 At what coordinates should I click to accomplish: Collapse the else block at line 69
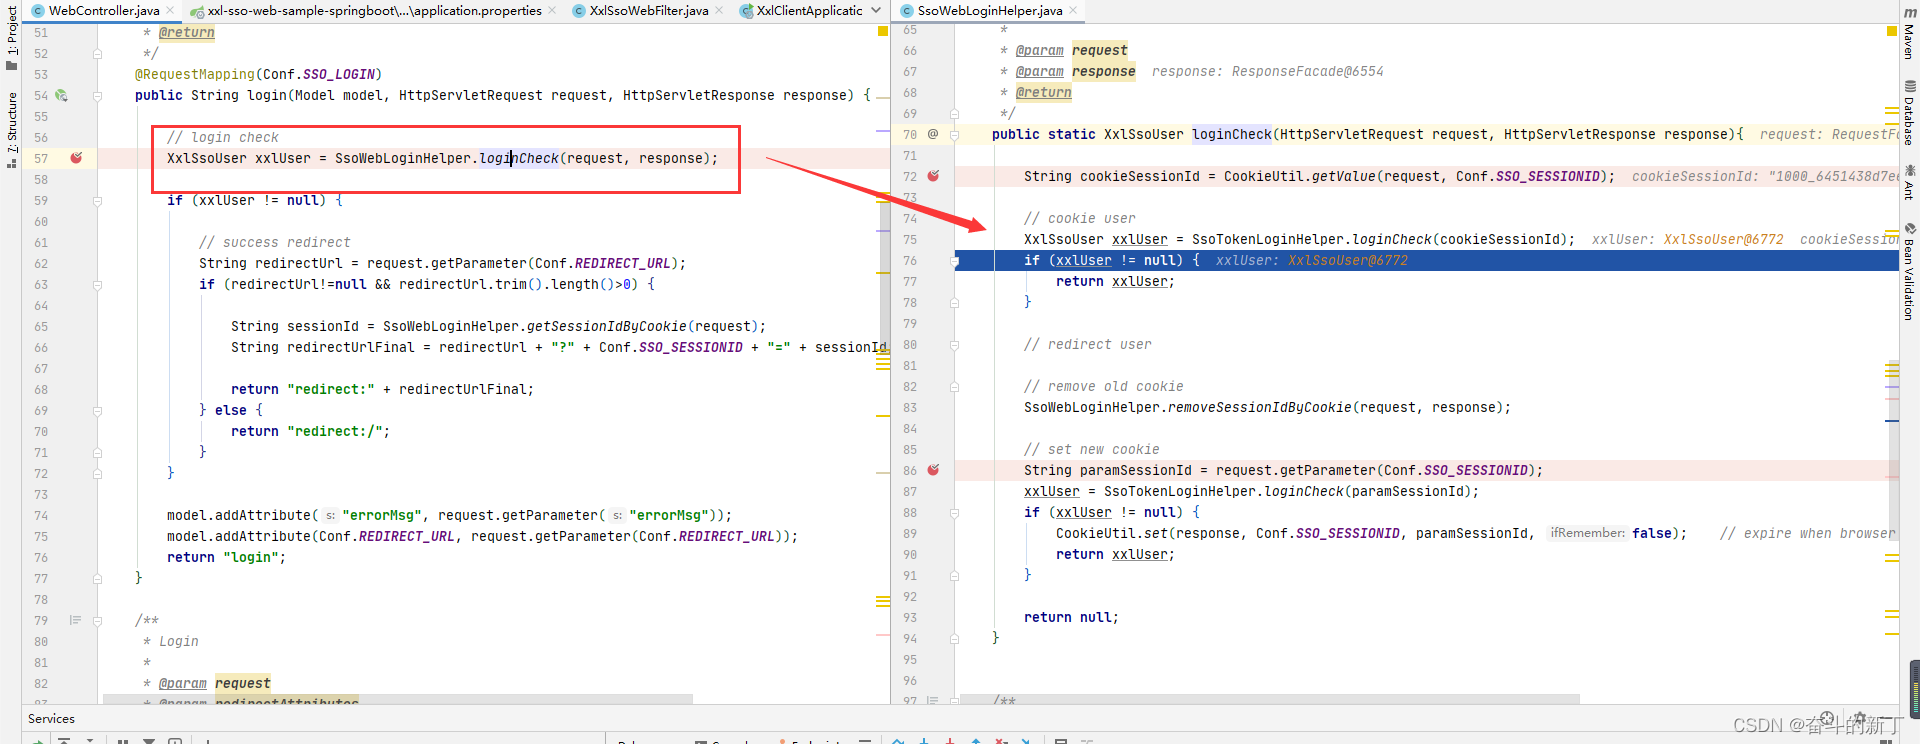coord(97,411)
